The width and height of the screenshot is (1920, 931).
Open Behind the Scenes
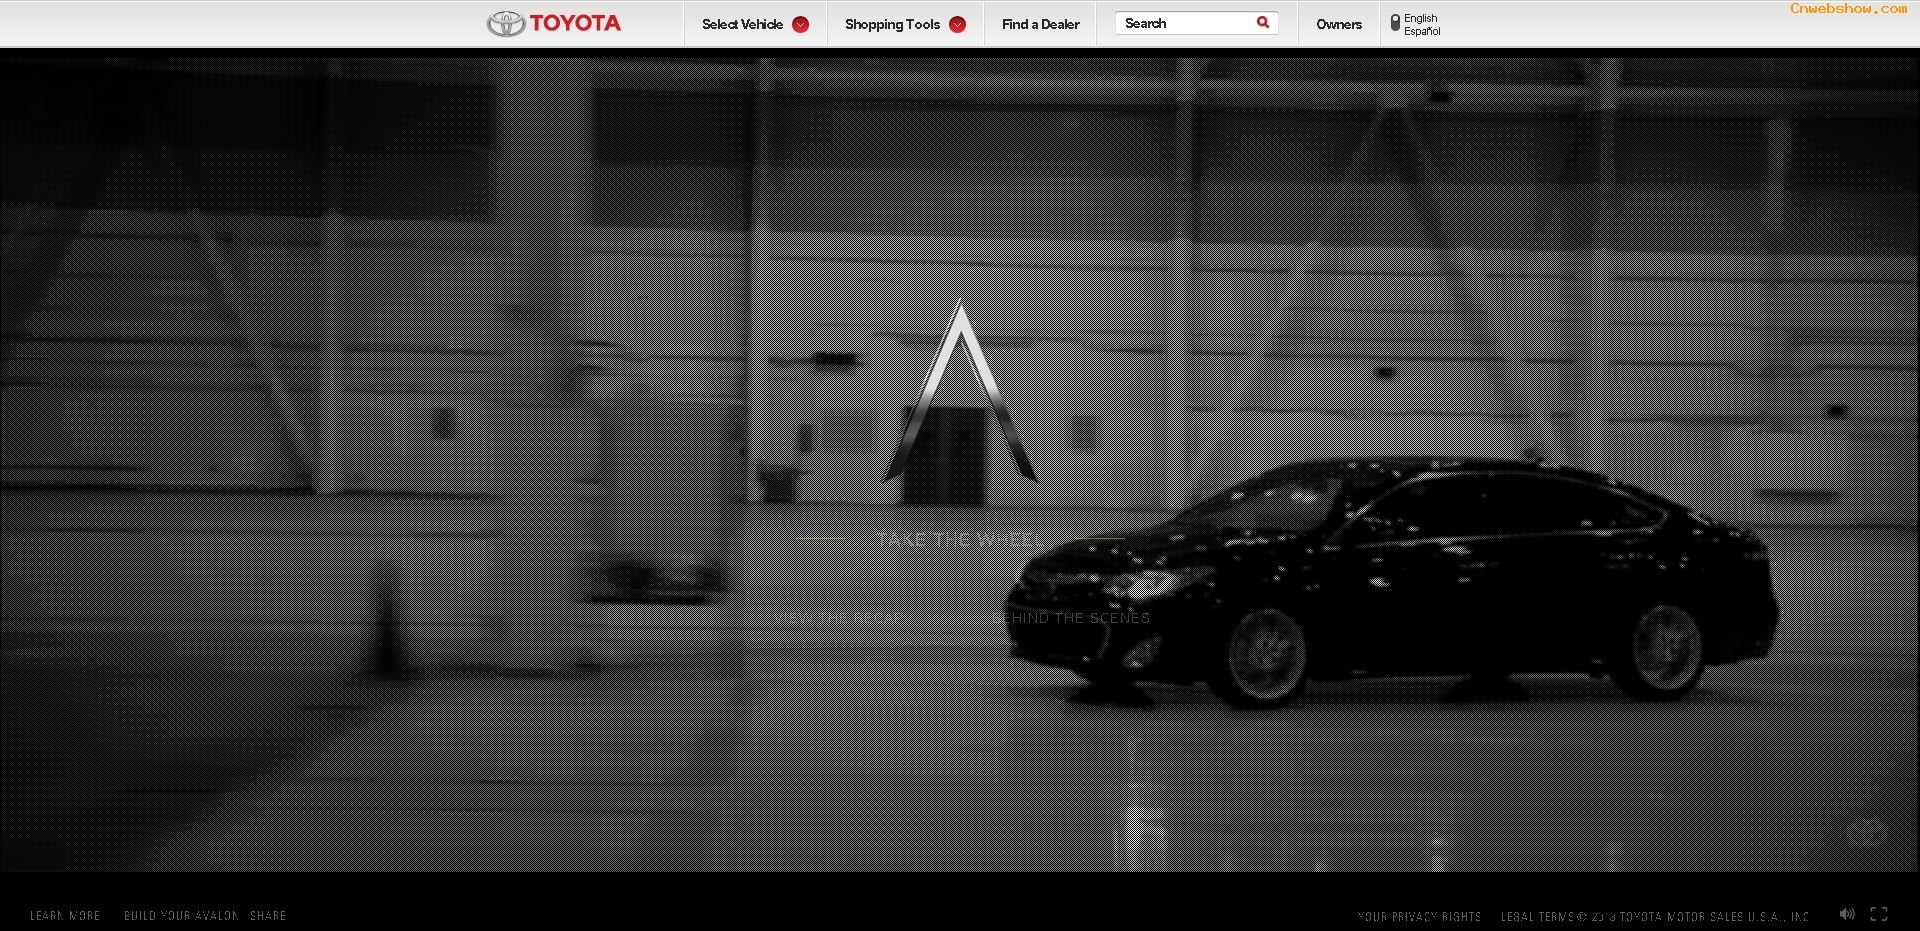point(1071,618)
